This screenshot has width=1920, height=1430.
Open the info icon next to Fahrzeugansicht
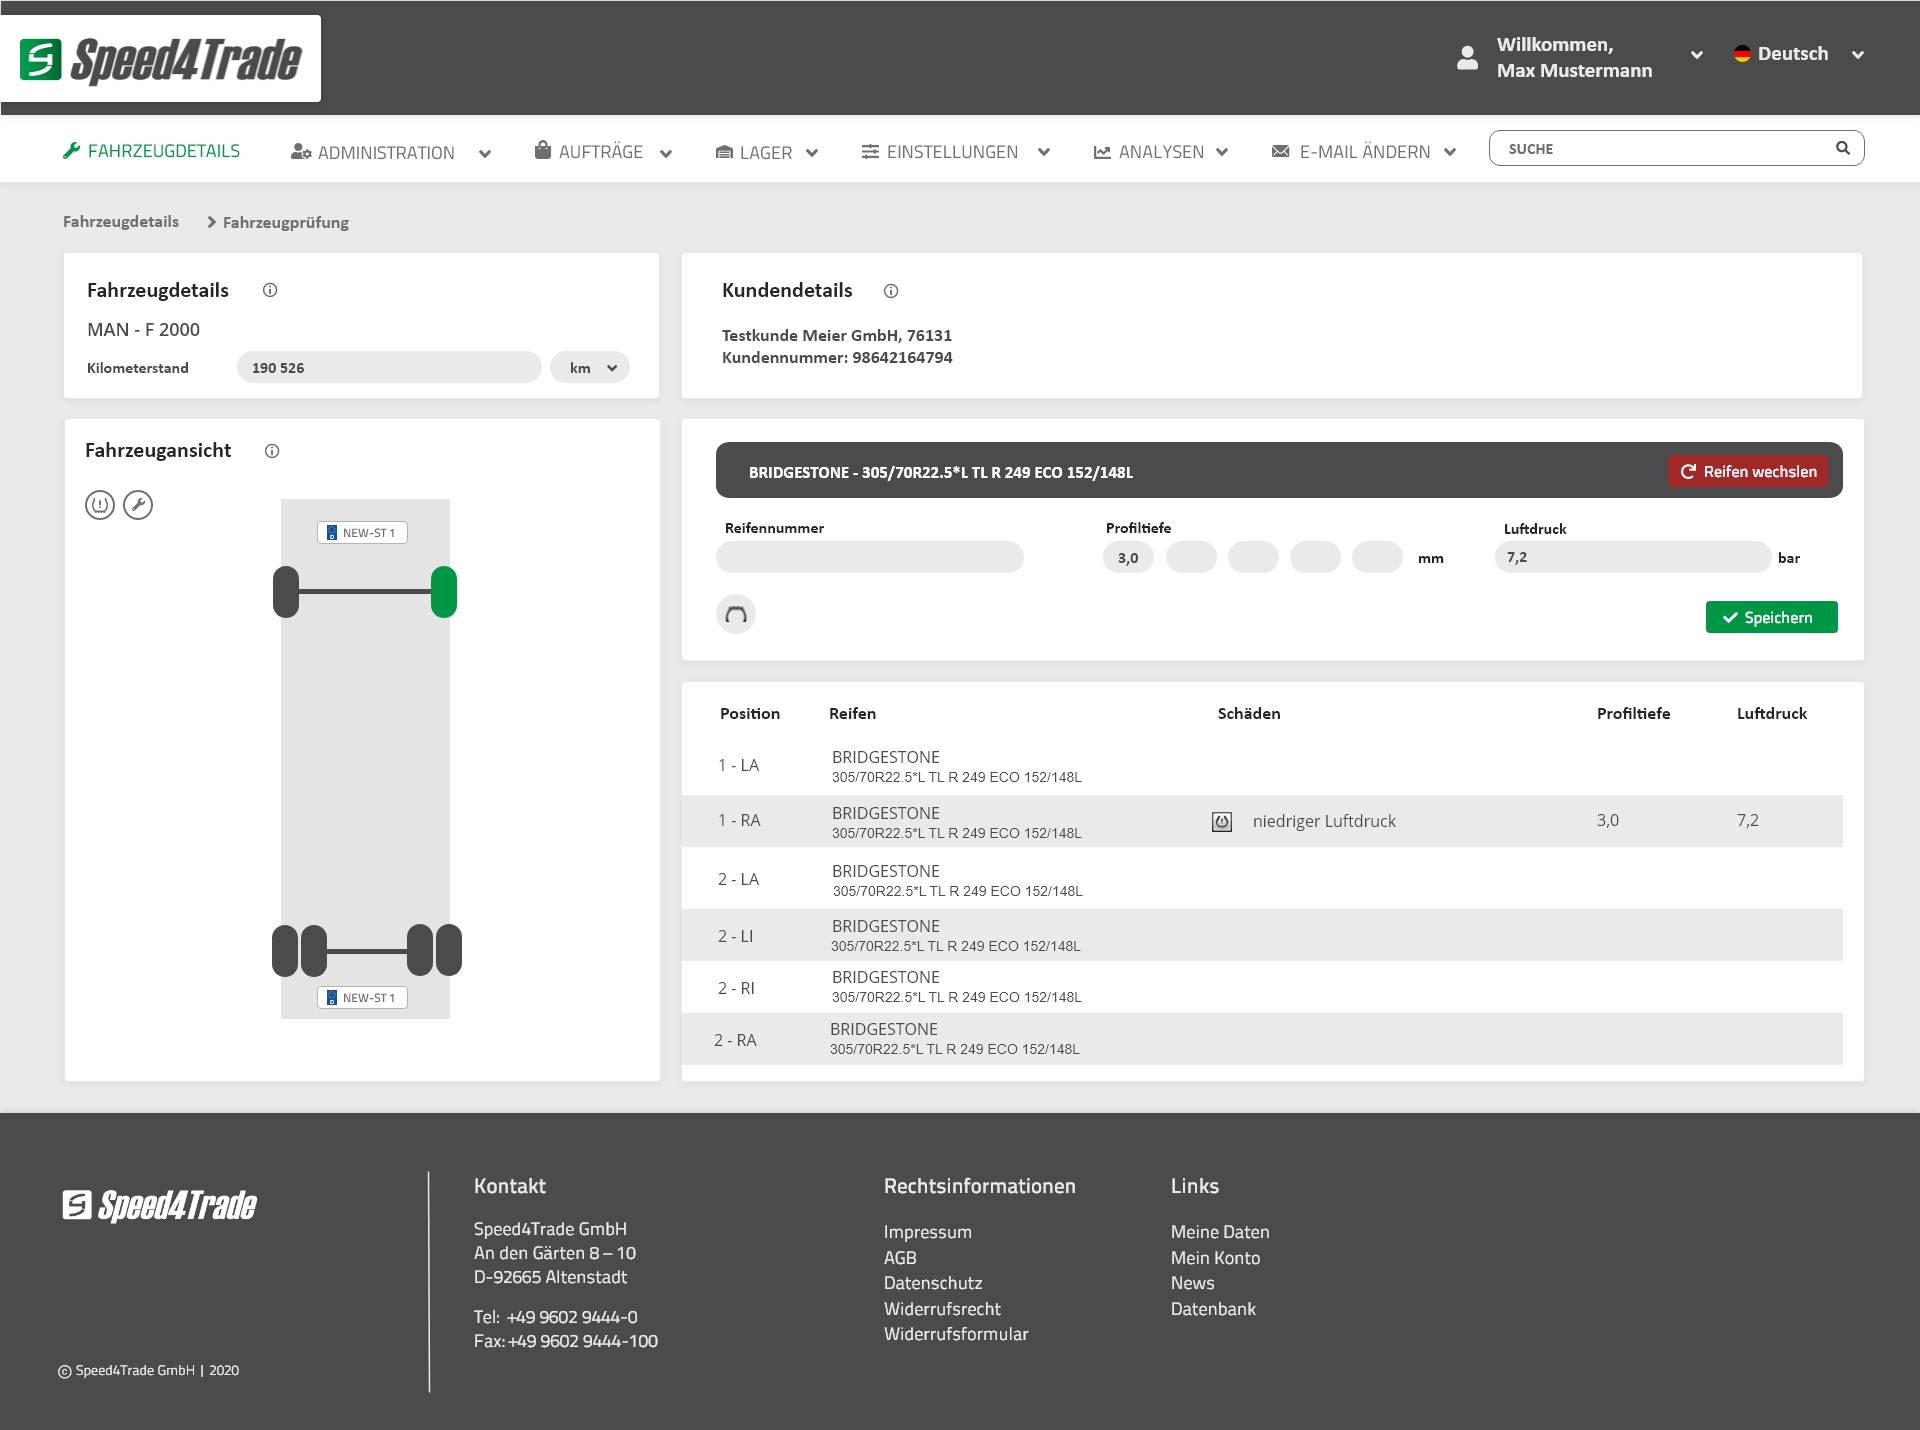click(x=272, y=451)
